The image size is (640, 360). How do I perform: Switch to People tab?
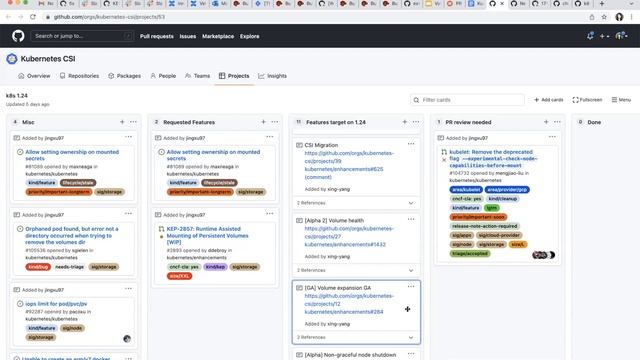coord(163,76)
